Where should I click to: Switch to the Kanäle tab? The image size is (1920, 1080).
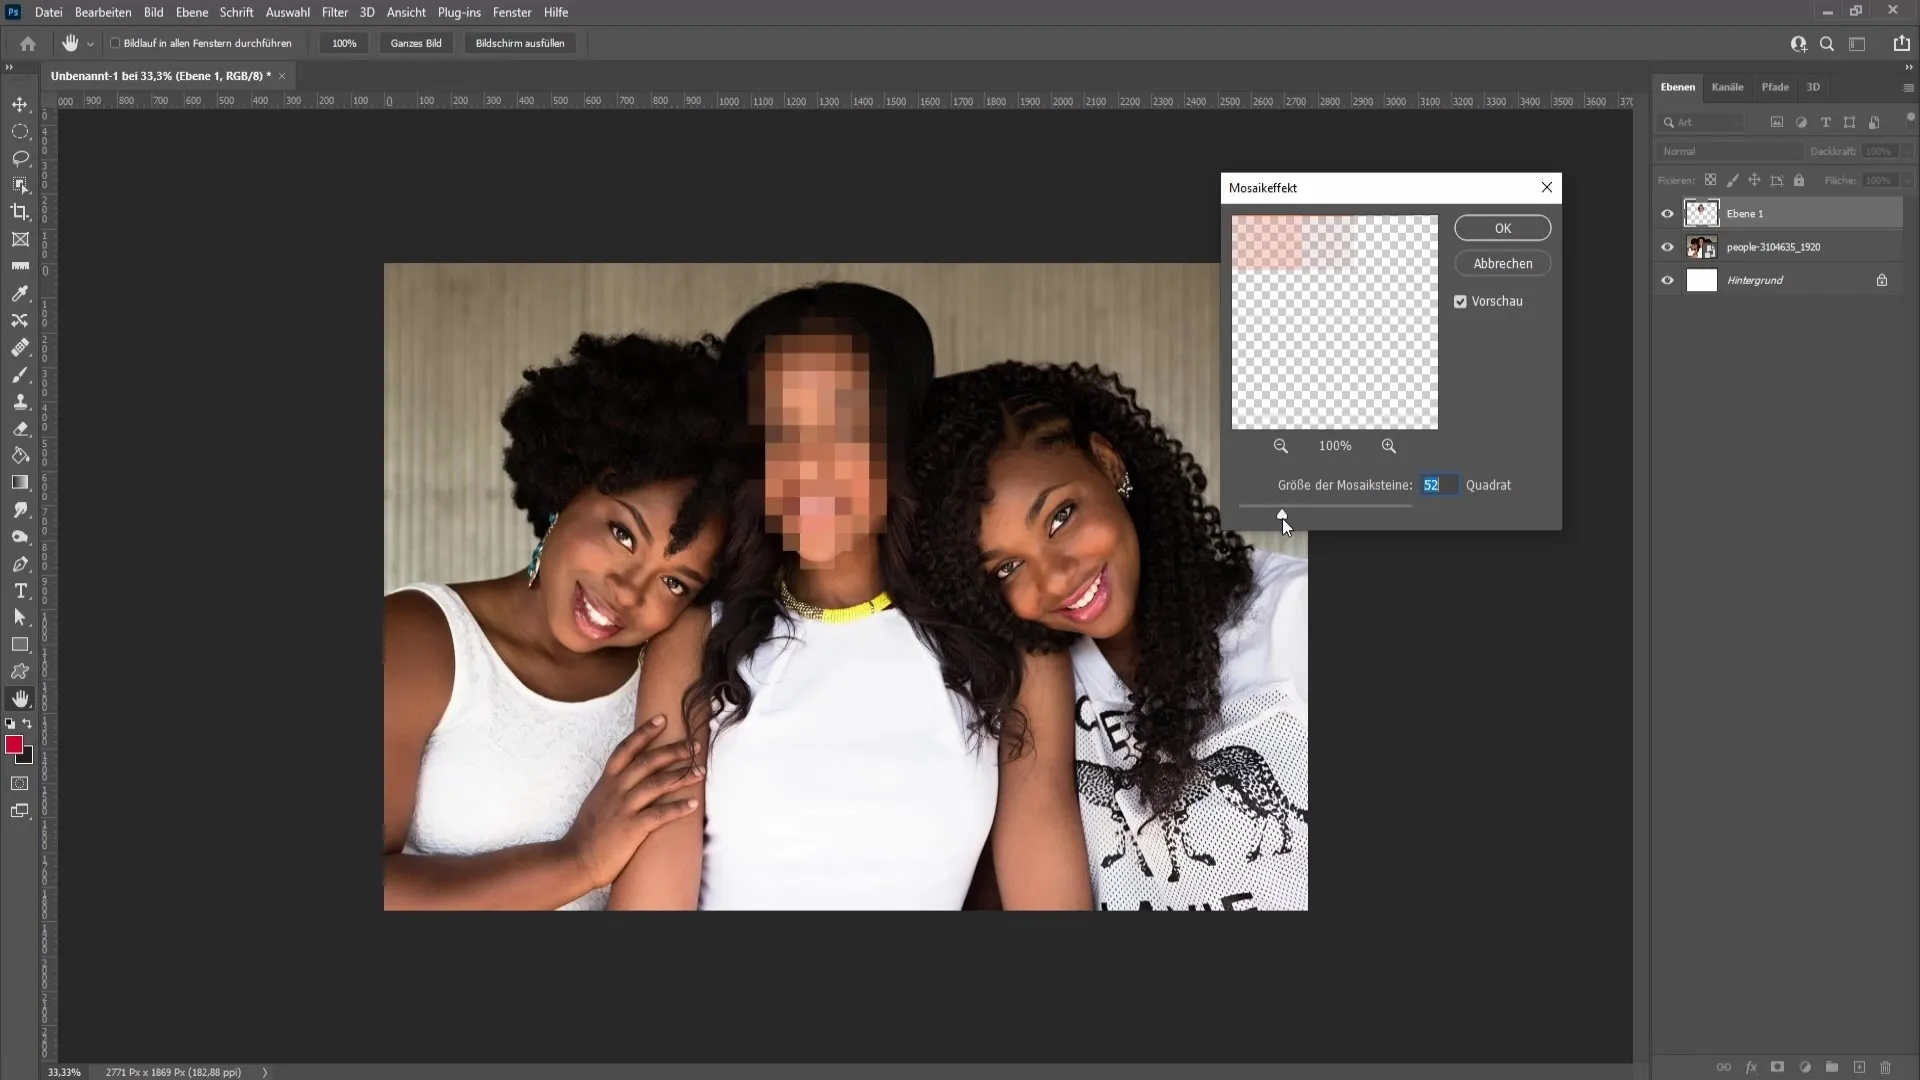click(1729, 86)
